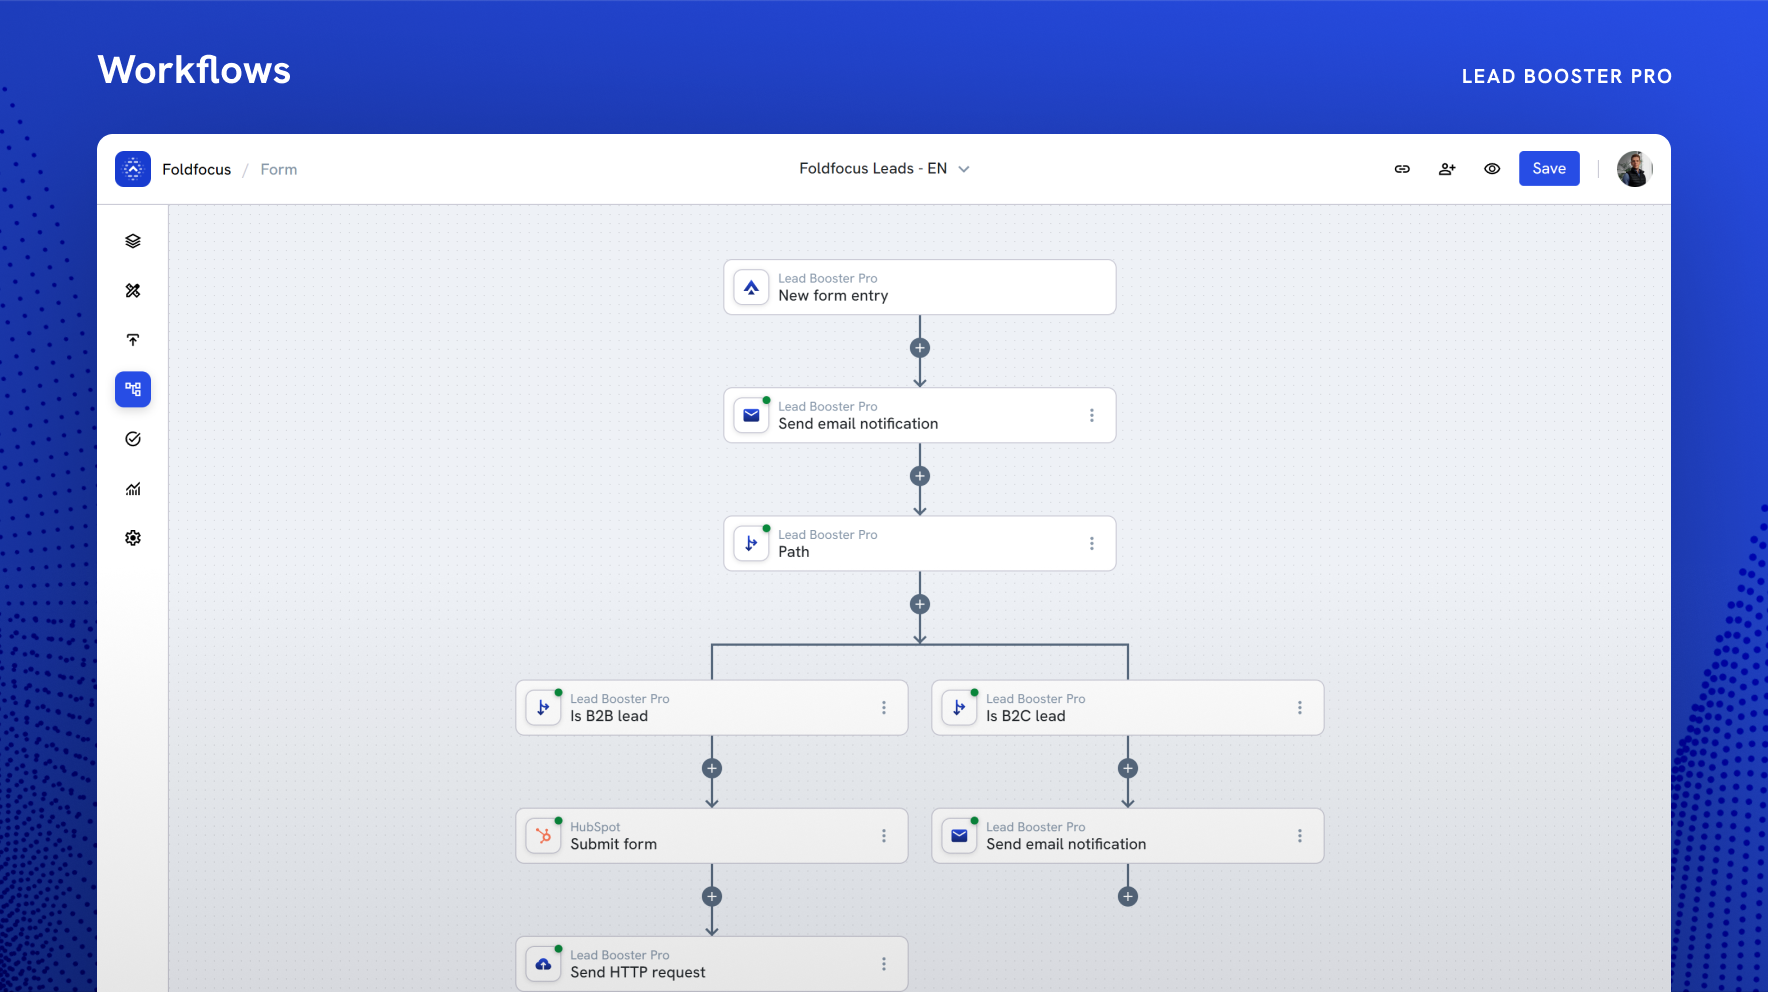Go to Foldfocus in the breadcrumb

196,169
